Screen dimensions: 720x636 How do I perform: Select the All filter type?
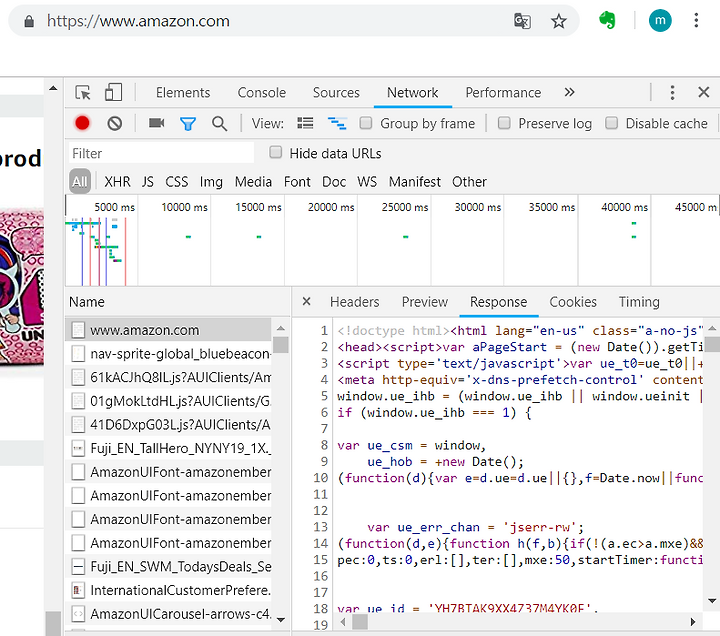coord(79,182)
